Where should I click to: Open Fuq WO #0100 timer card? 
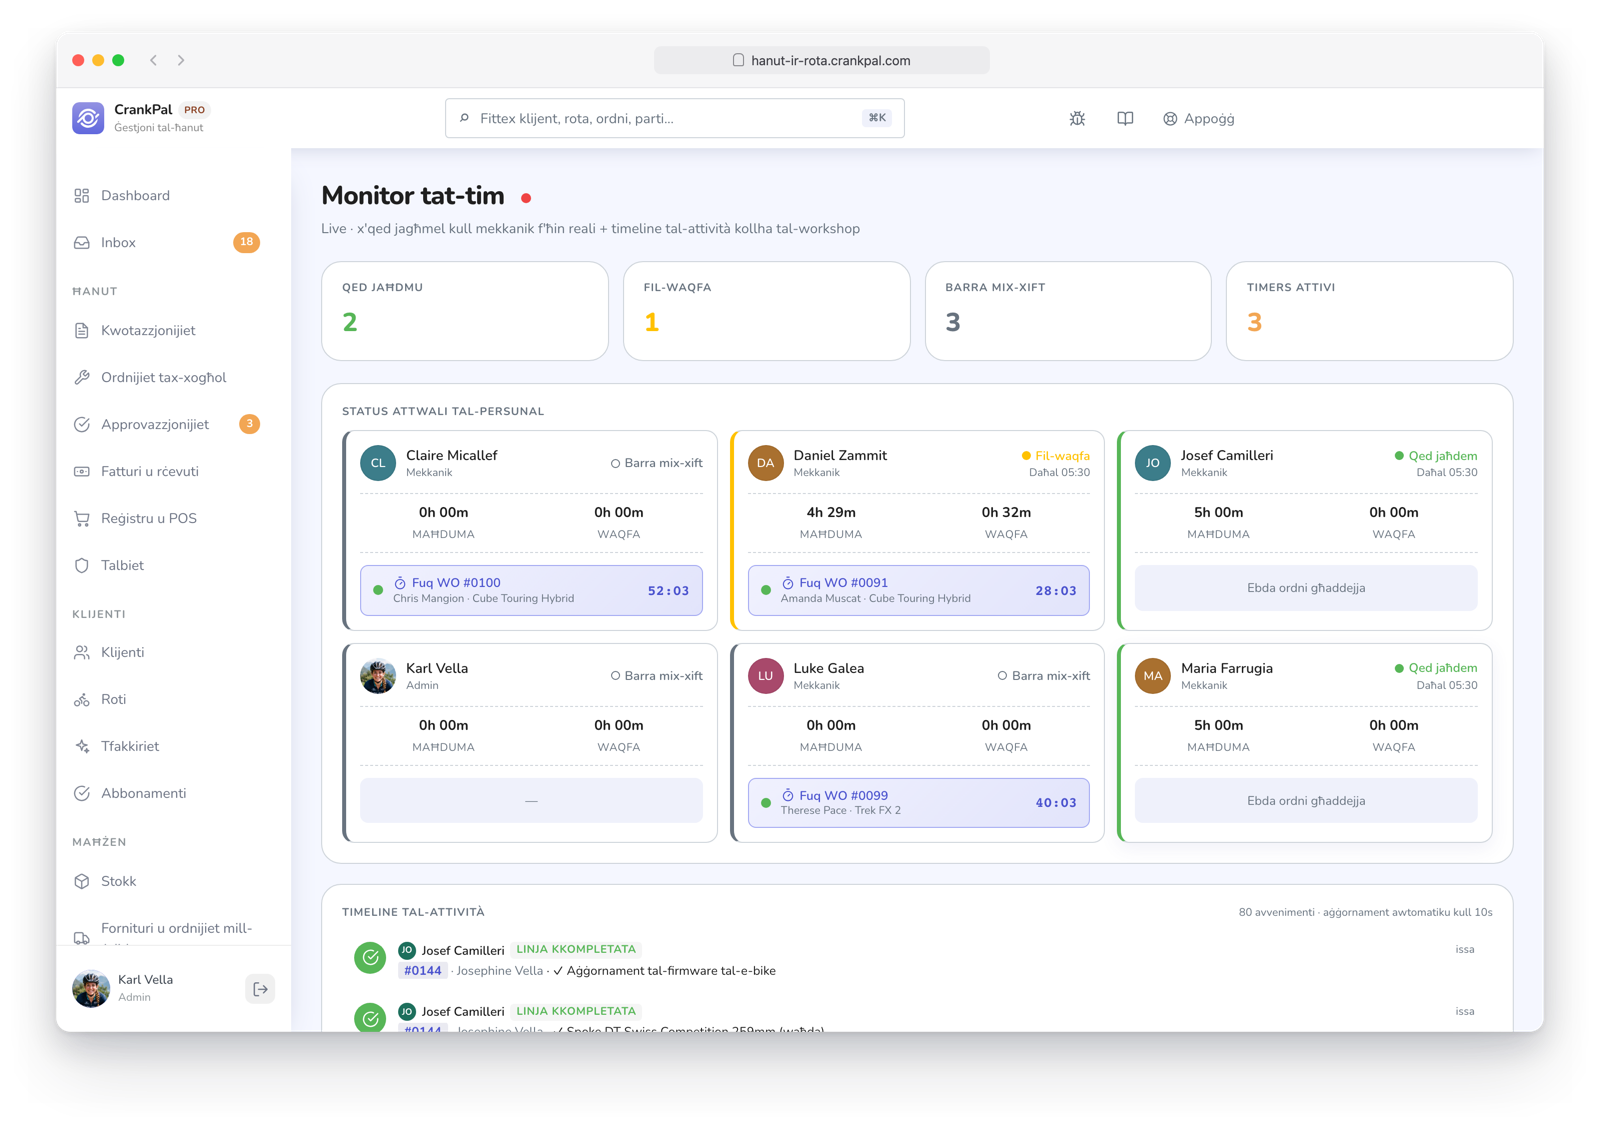pos(531,590)
